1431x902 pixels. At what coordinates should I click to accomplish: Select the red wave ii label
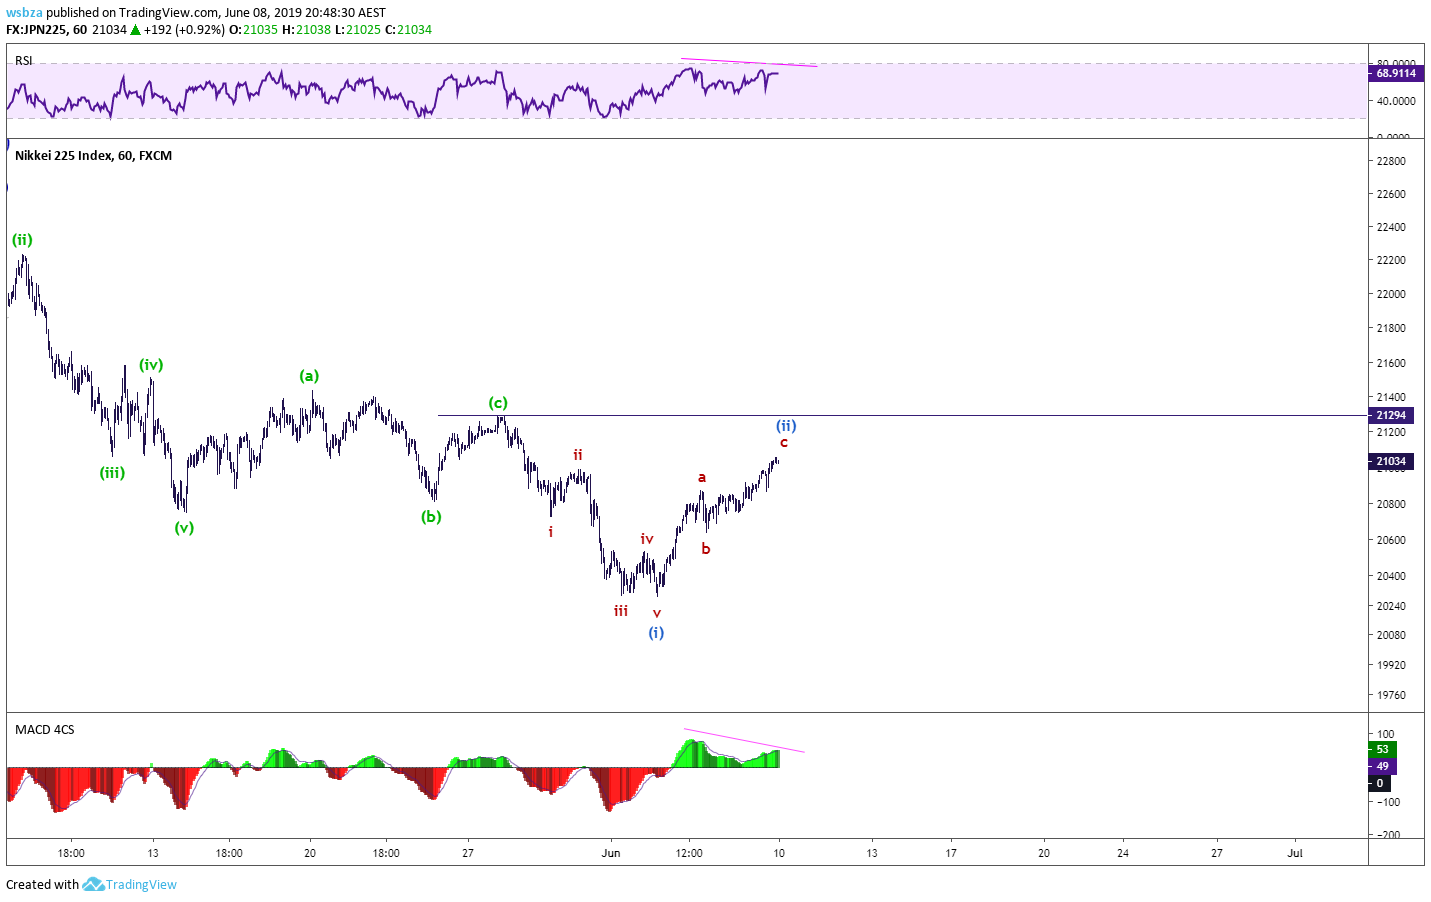coord(578,455)
